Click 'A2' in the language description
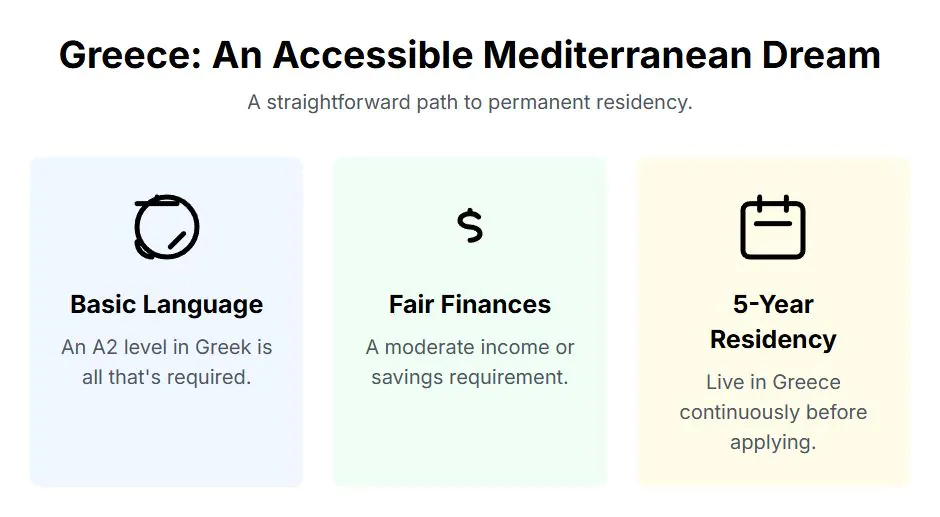 [107, 347]
